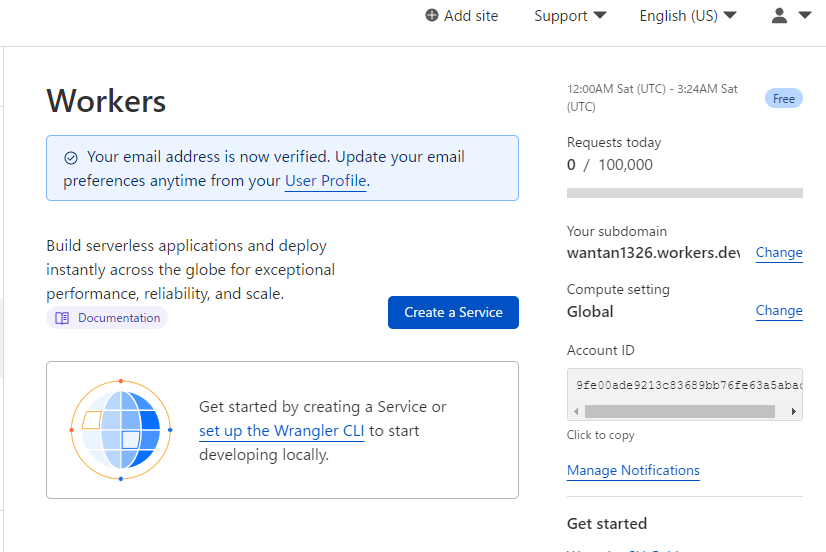Open the User Profile link
The width and height of the screenshot is (826, 552).
pyautogui.click(x=326, y=181)
